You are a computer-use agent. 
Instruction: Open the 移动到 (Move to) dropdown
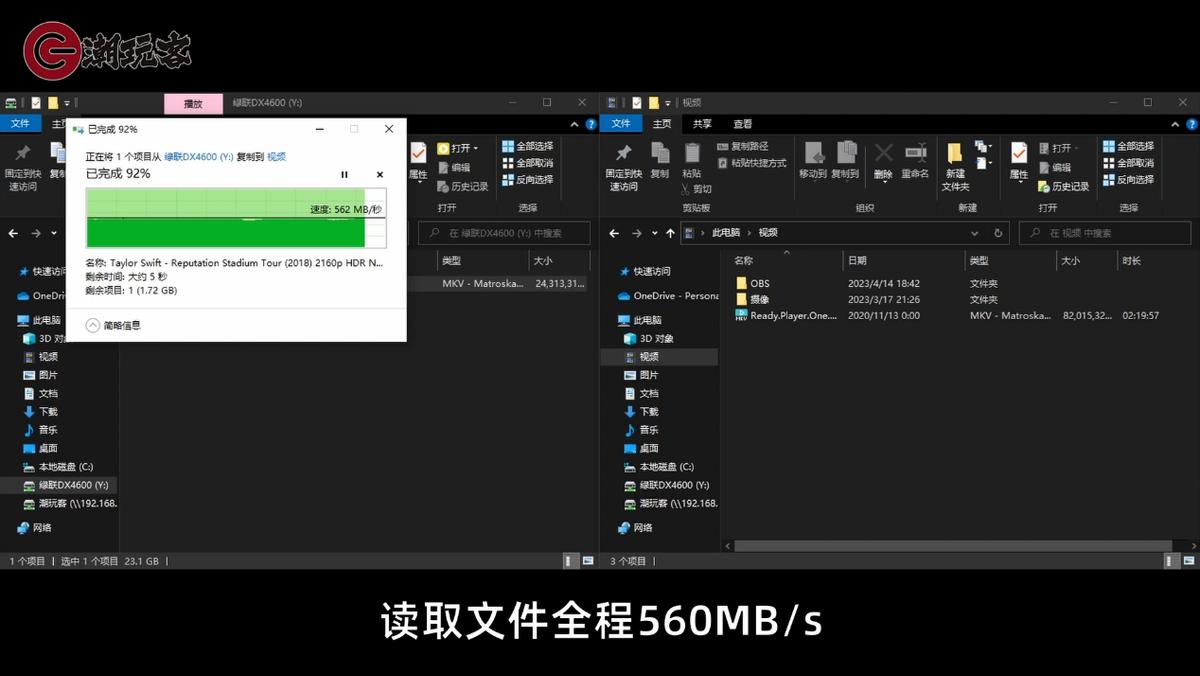pos(812,160)
